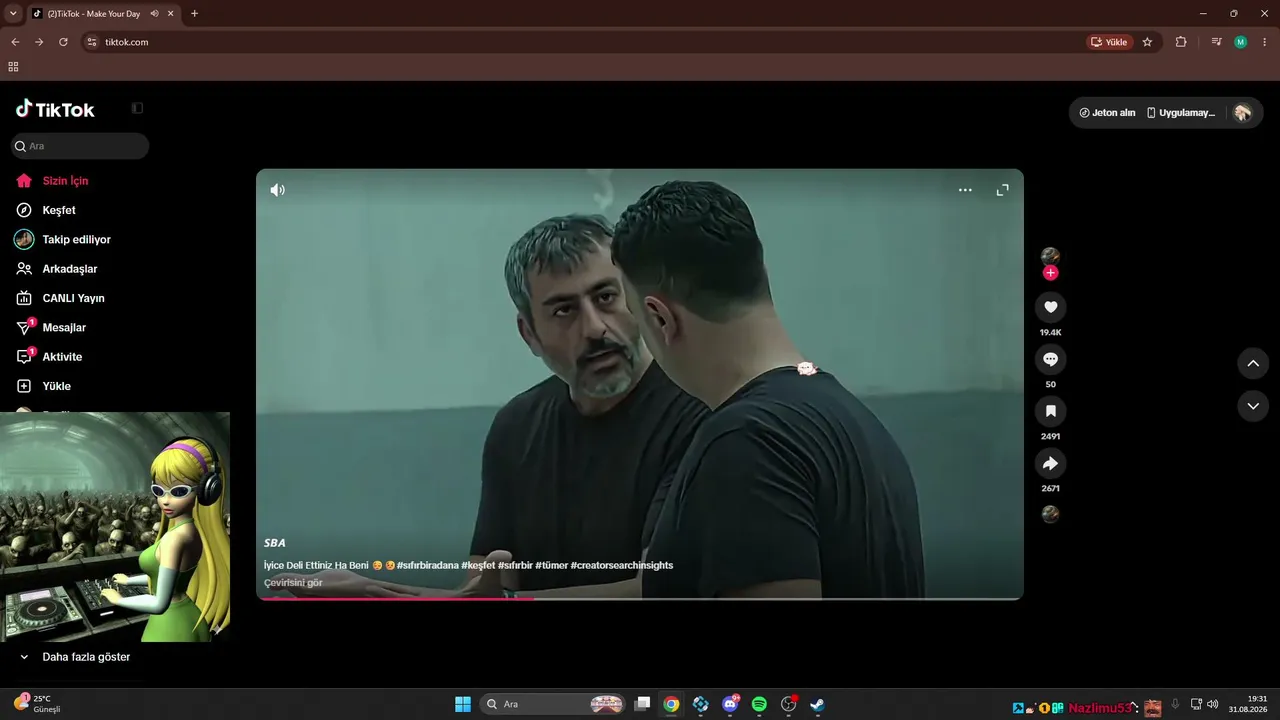
Task: Install the app via the Yükle chip
Action: coord(1109,42)
